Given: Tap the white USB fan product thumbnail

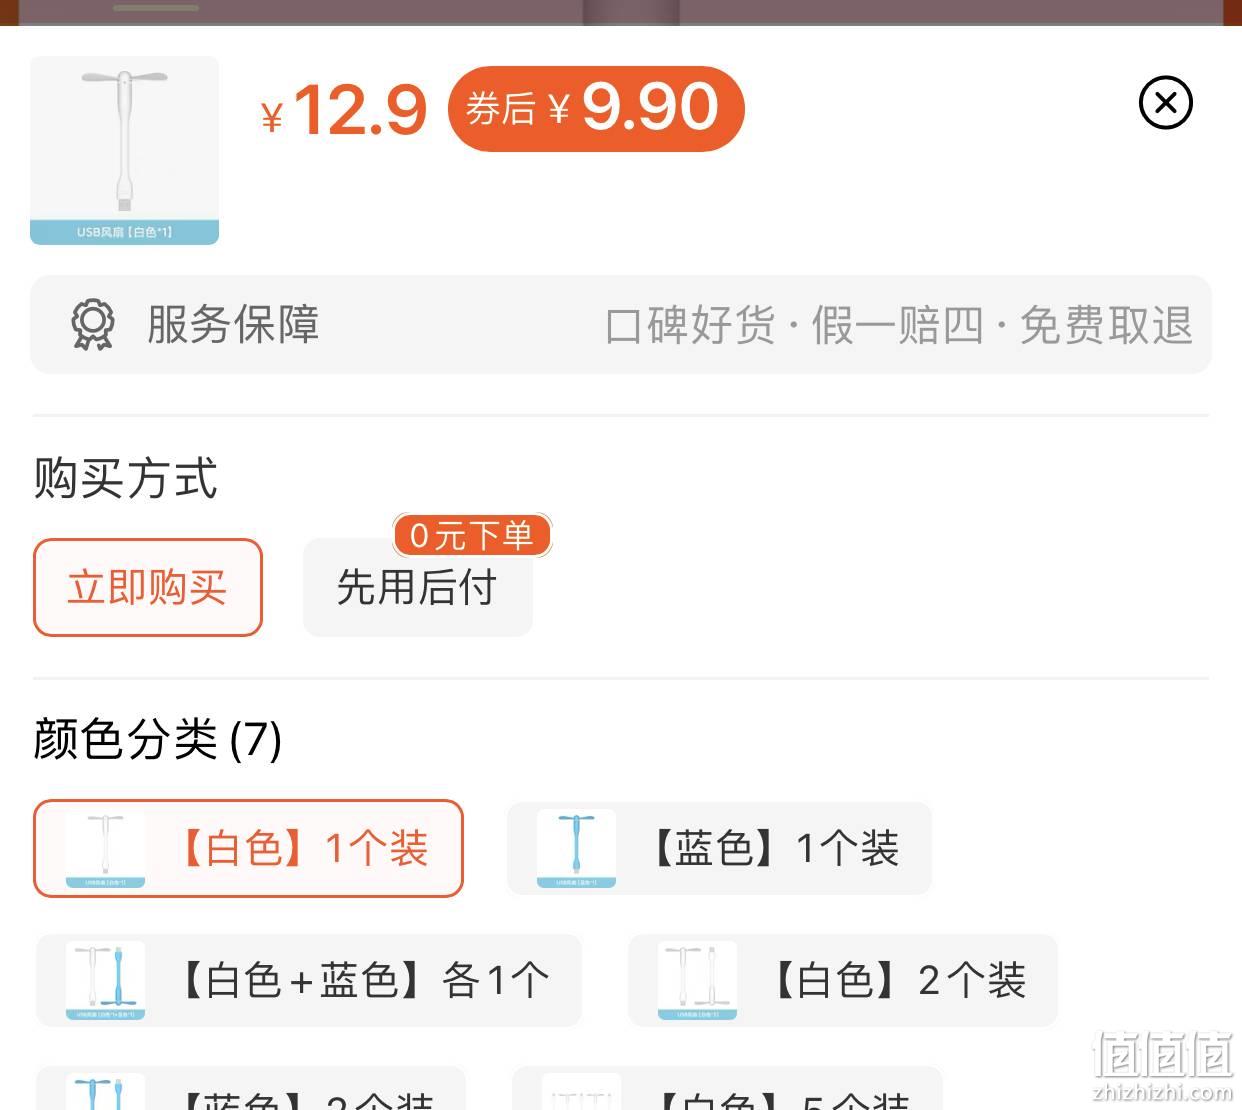Looking at the screenshot, I should coord(124,150).
